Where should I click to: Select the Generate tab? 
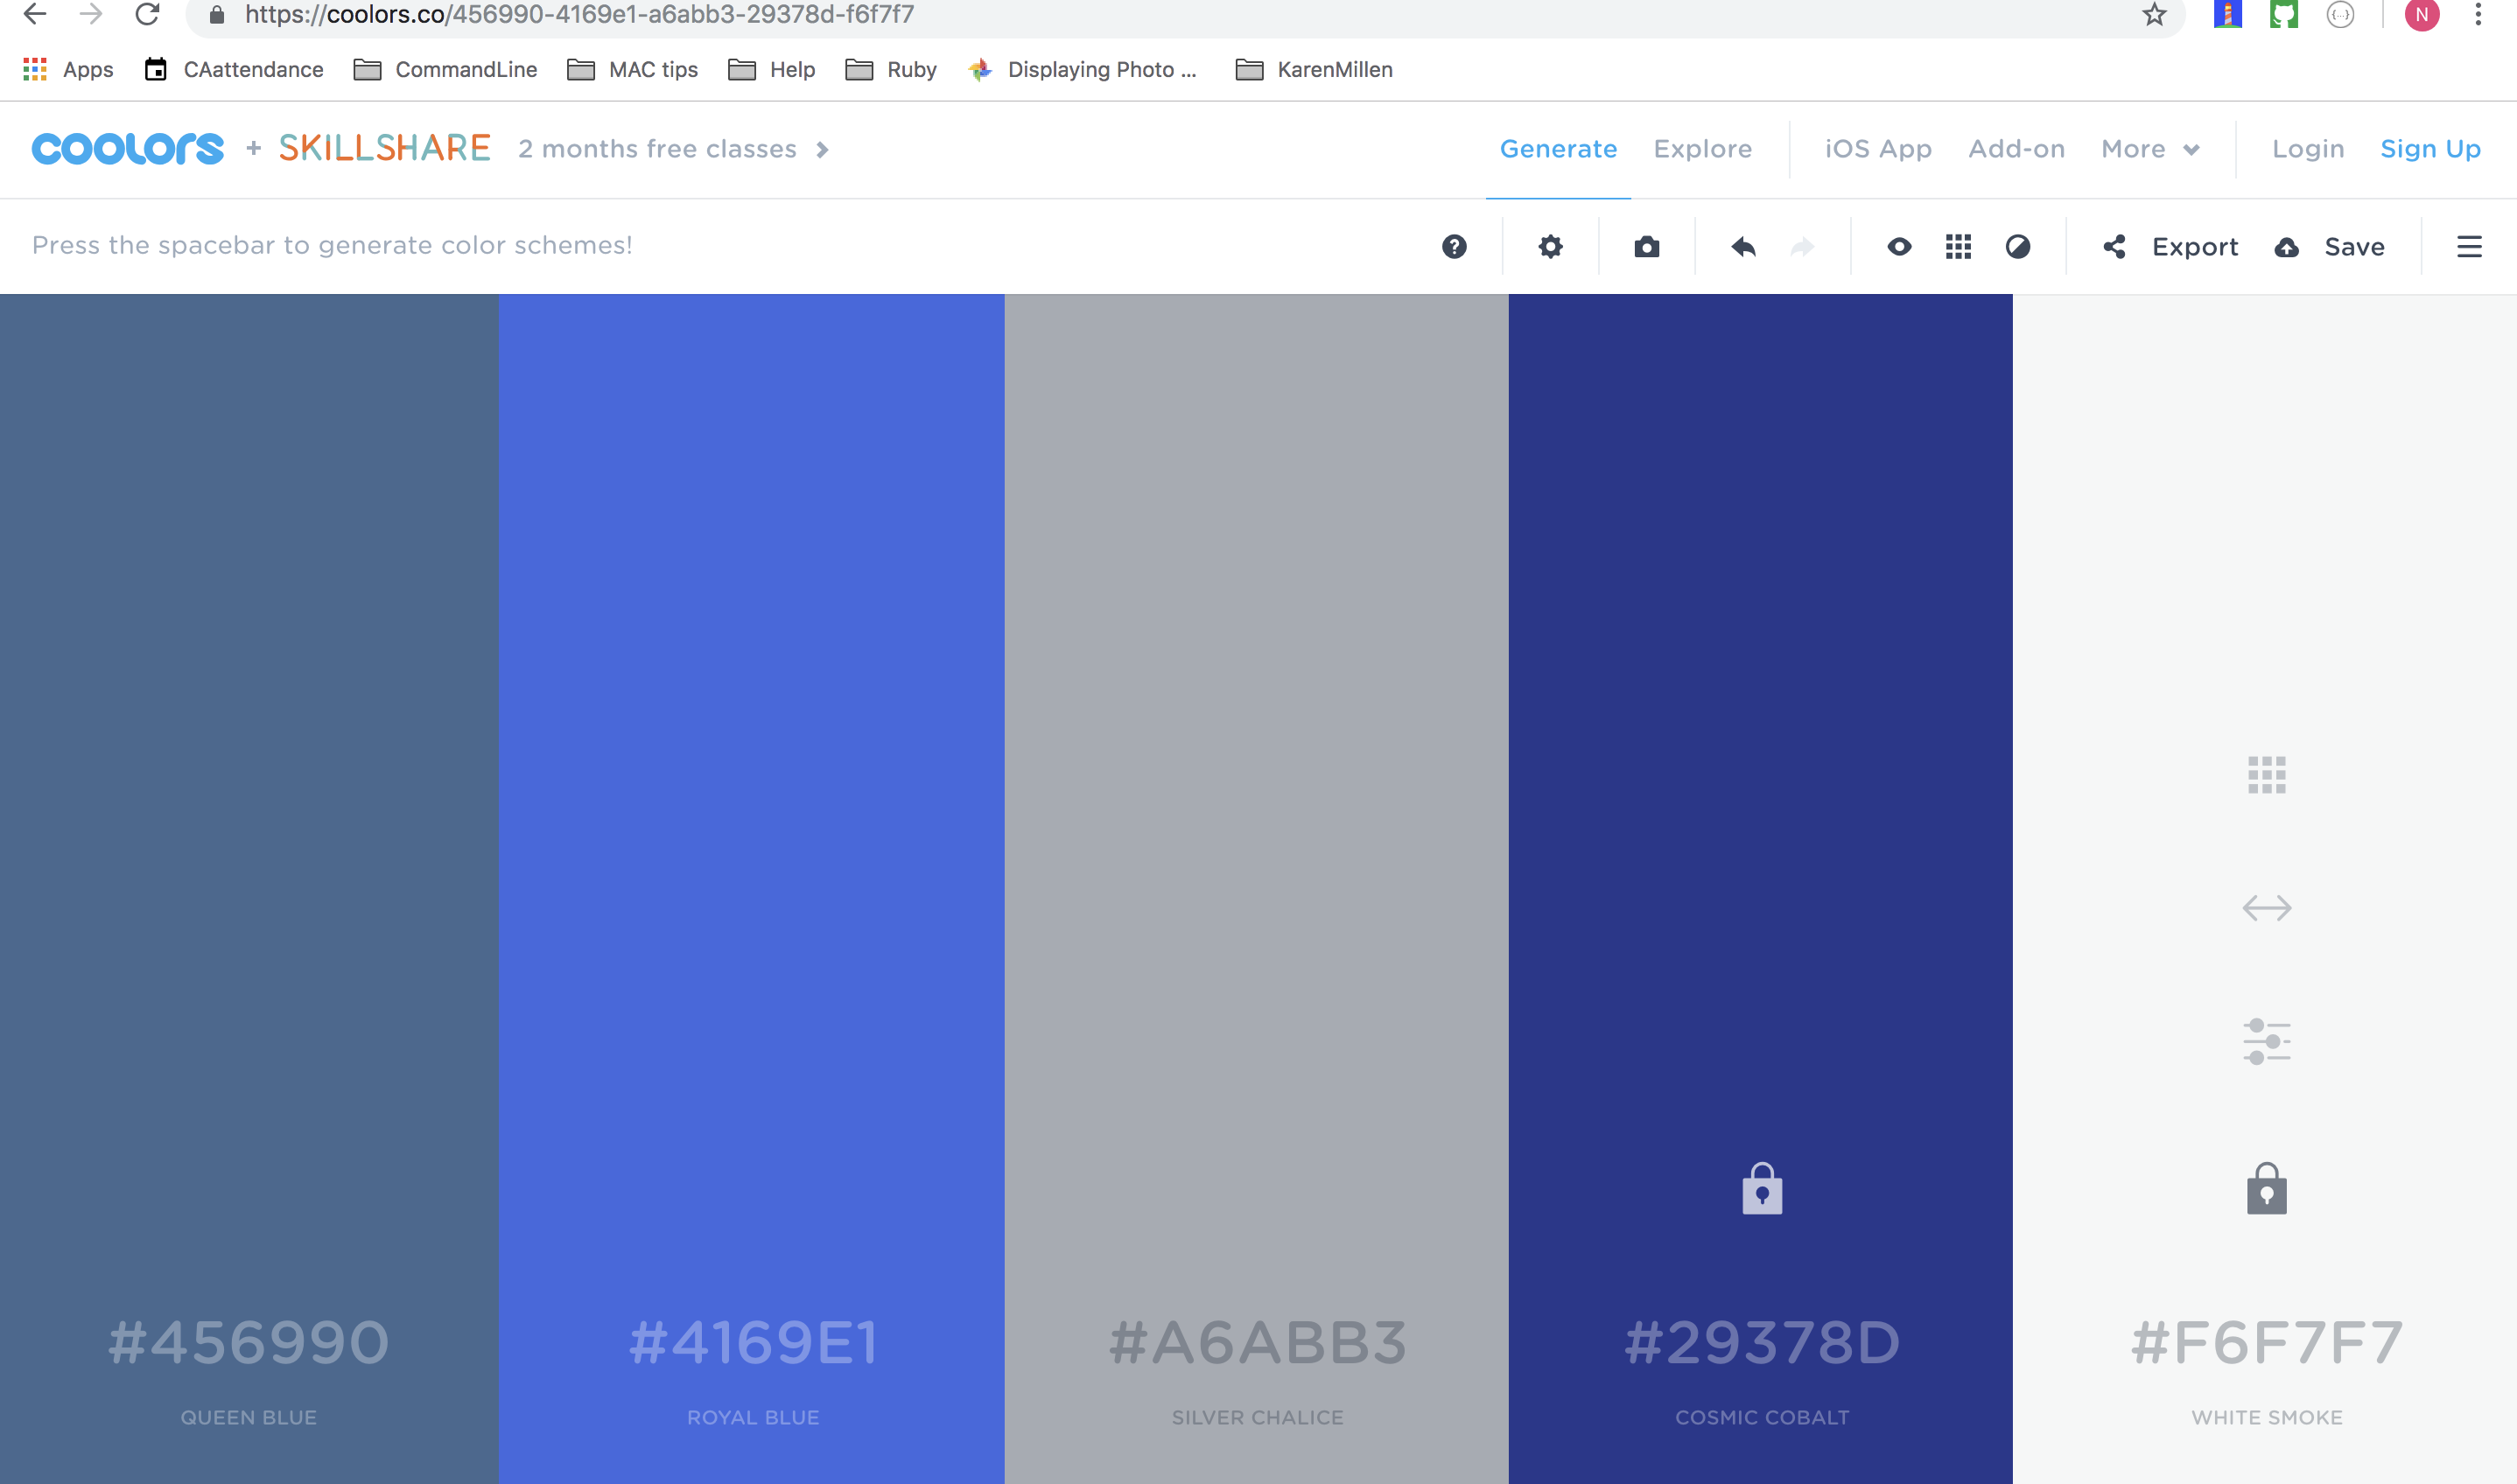[x=1558, y=149]
